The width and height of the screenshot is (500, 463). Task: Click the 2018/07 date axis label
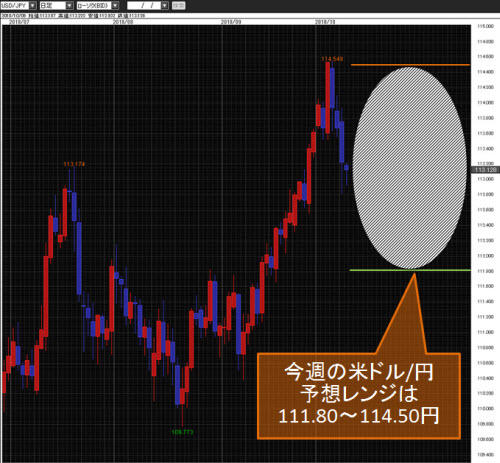[x=19, y=22]
